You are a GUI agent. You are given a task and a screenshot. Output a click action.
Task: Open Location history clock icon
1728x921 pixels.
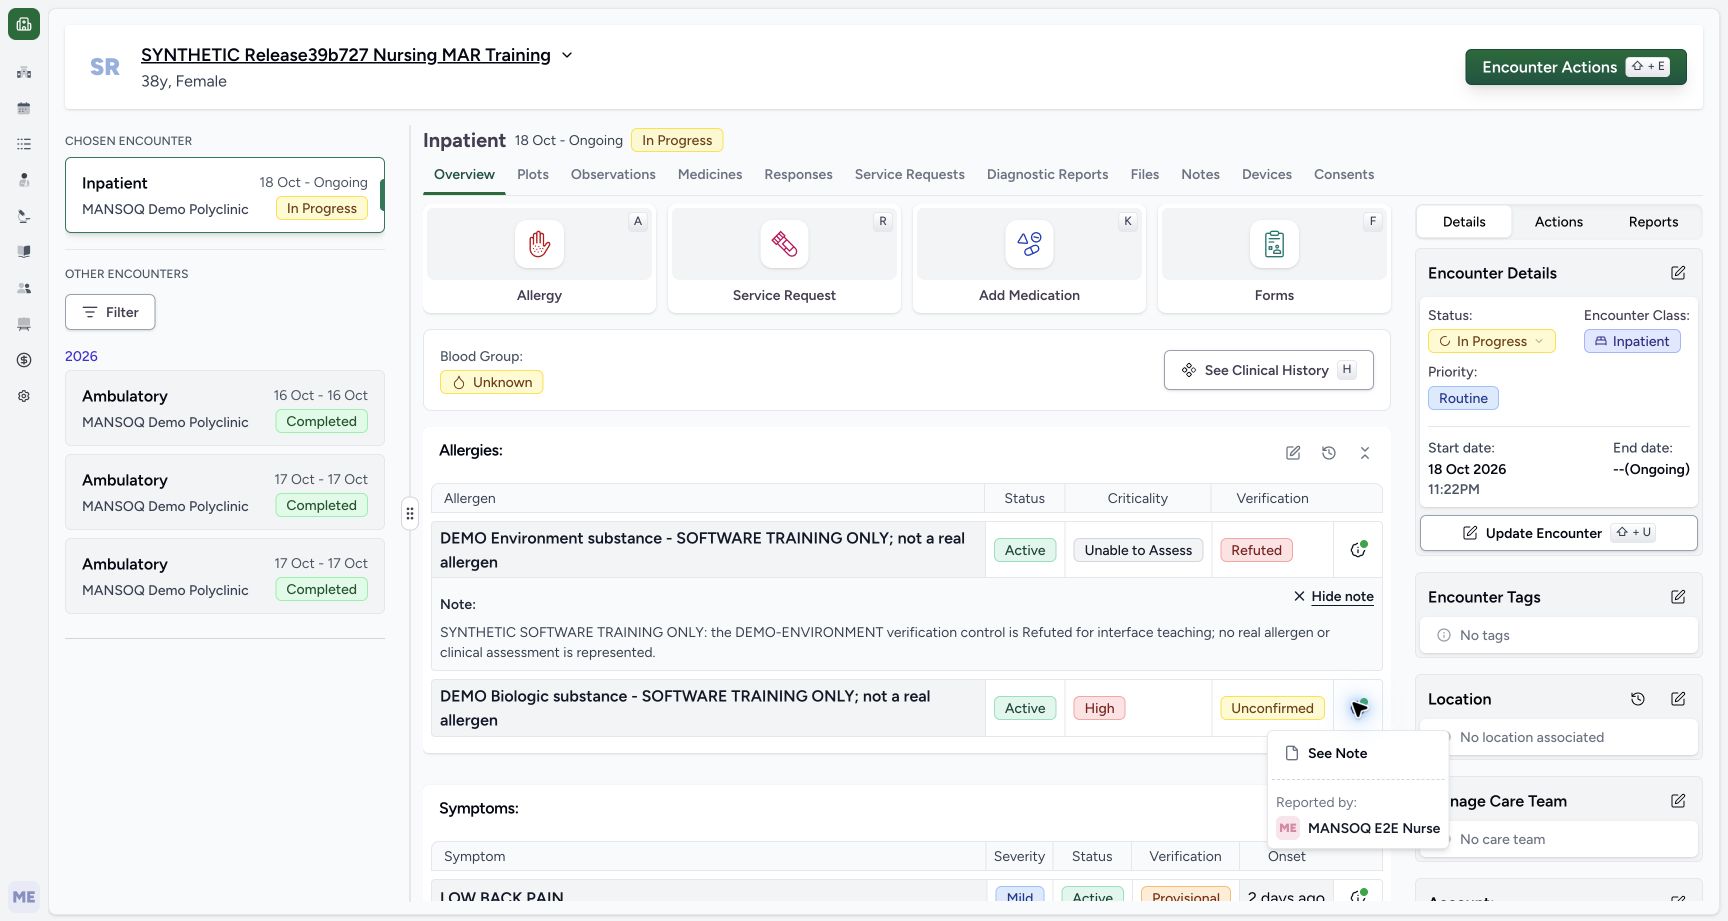pos(1638,699)
